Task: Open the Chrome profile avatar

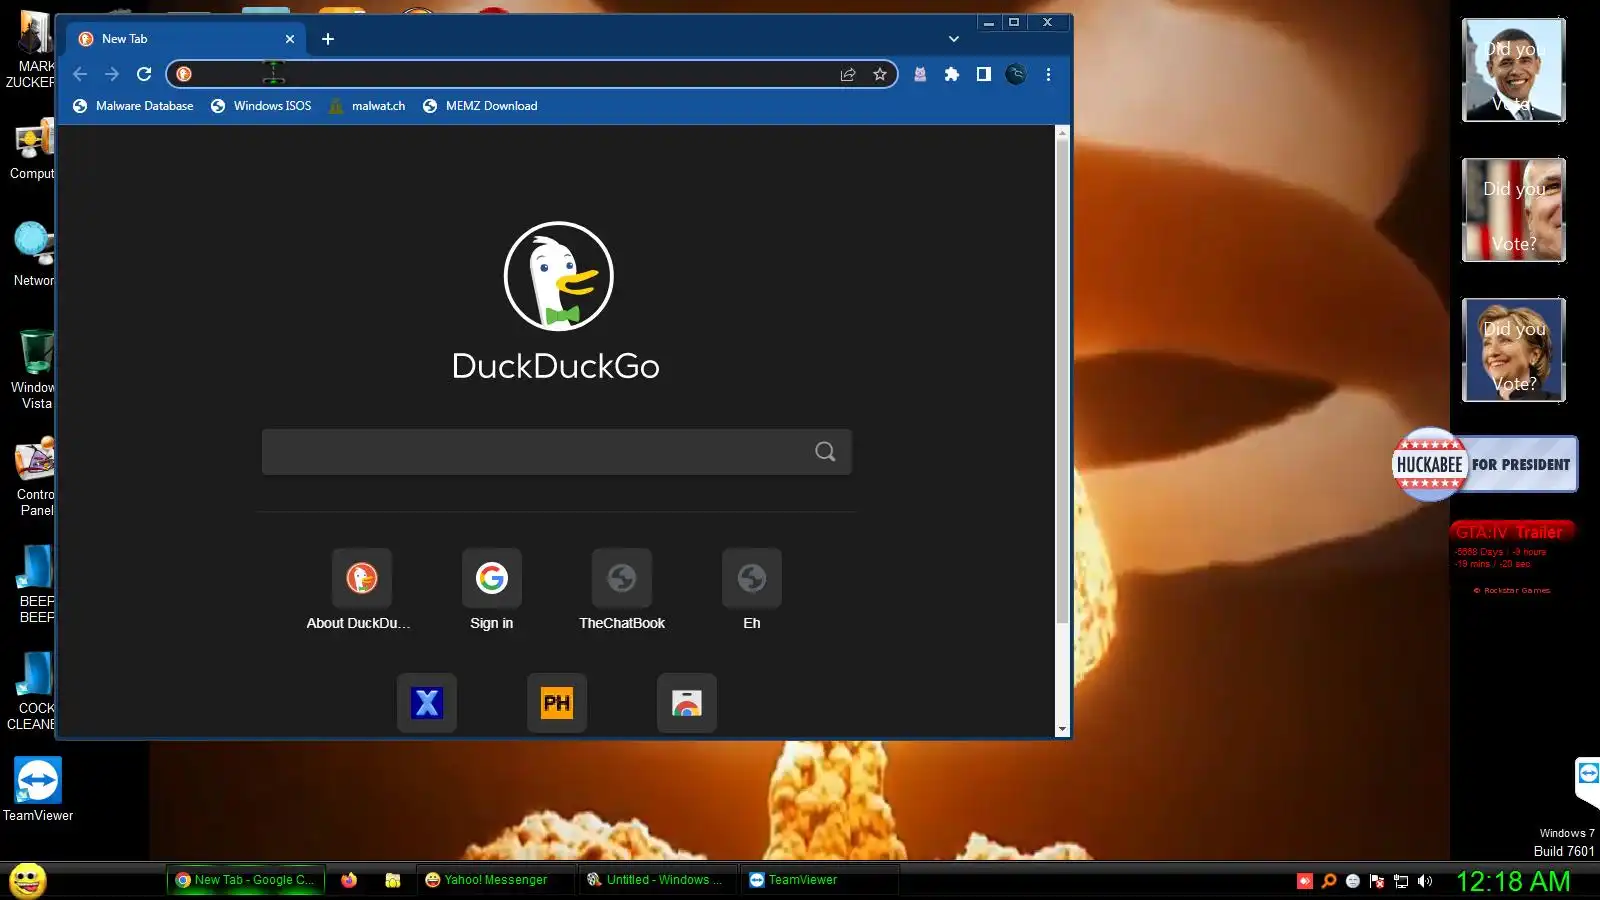Action: click(x=1016, y=74)
